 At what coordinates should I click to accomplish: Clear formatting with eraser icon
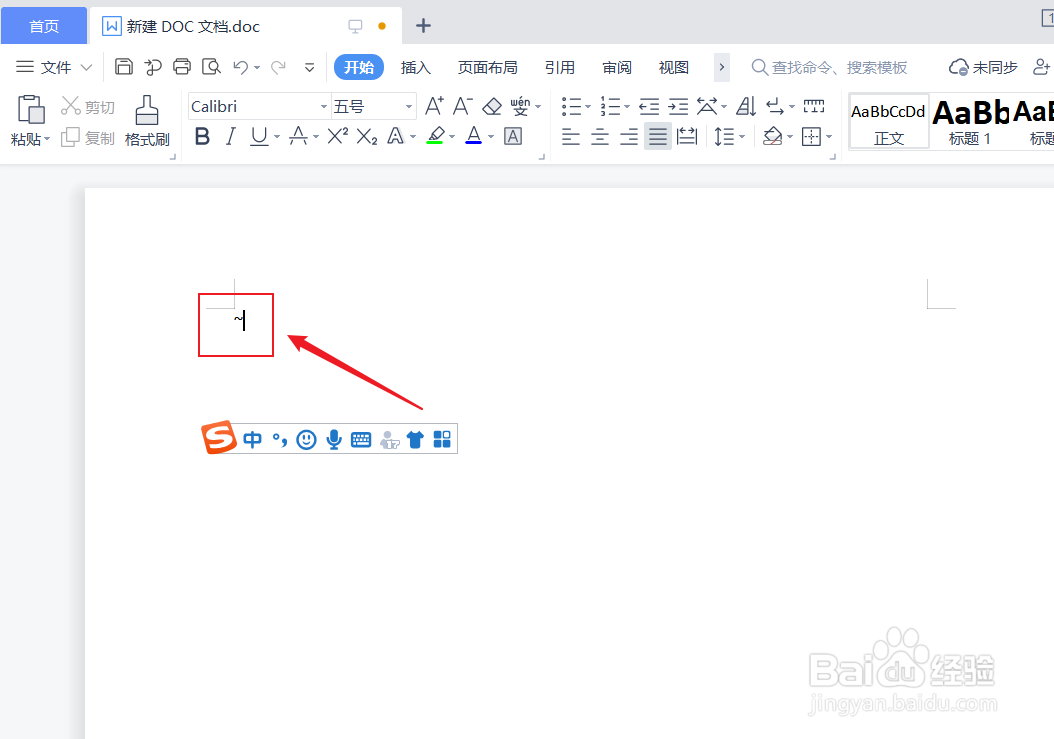tap(492, 106)
